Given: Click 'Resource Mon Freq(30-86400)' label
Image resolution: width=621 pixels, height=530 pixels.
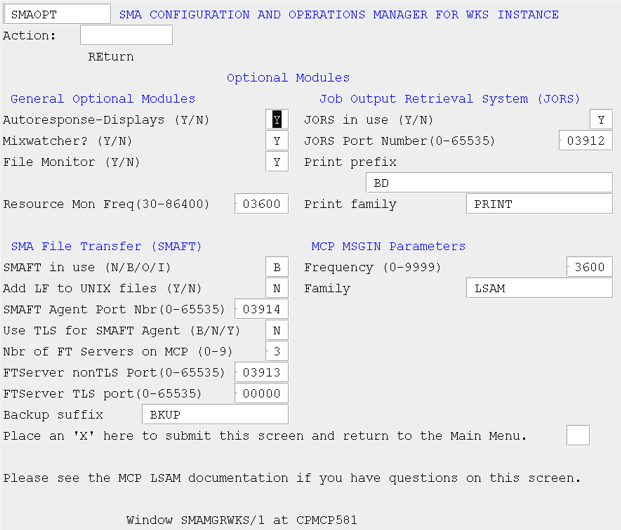Looking at the screenshot, I should [x=106, y=204].
